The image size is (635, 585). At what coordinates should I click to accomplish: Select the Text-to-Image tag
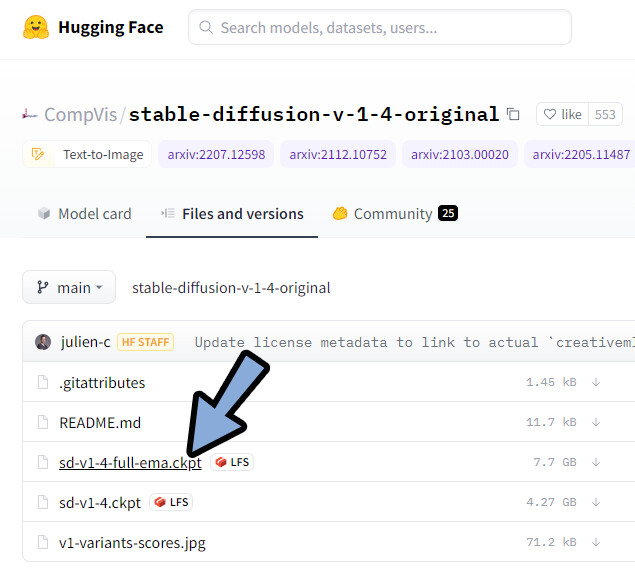pyautogui.click(x=87, y=154)
